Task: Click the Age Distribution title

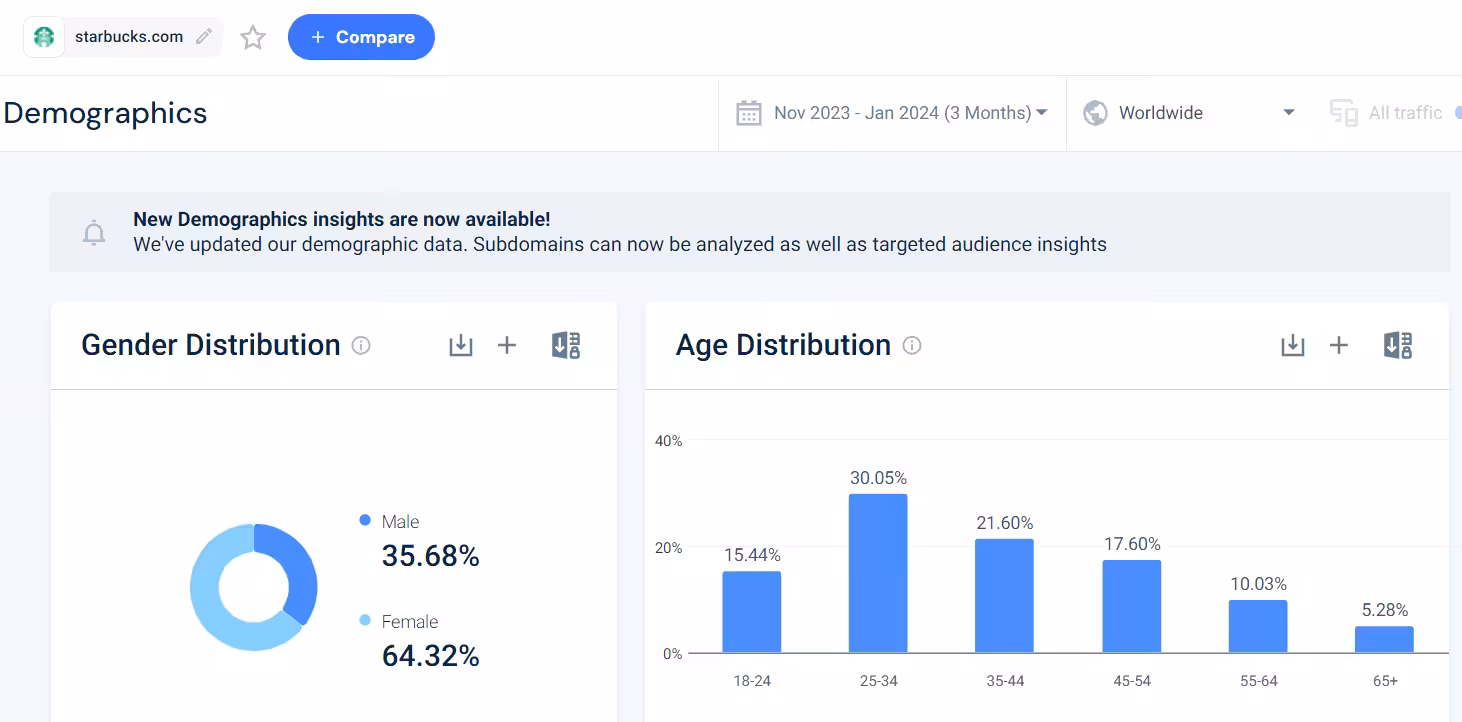Action: [783, 345]
